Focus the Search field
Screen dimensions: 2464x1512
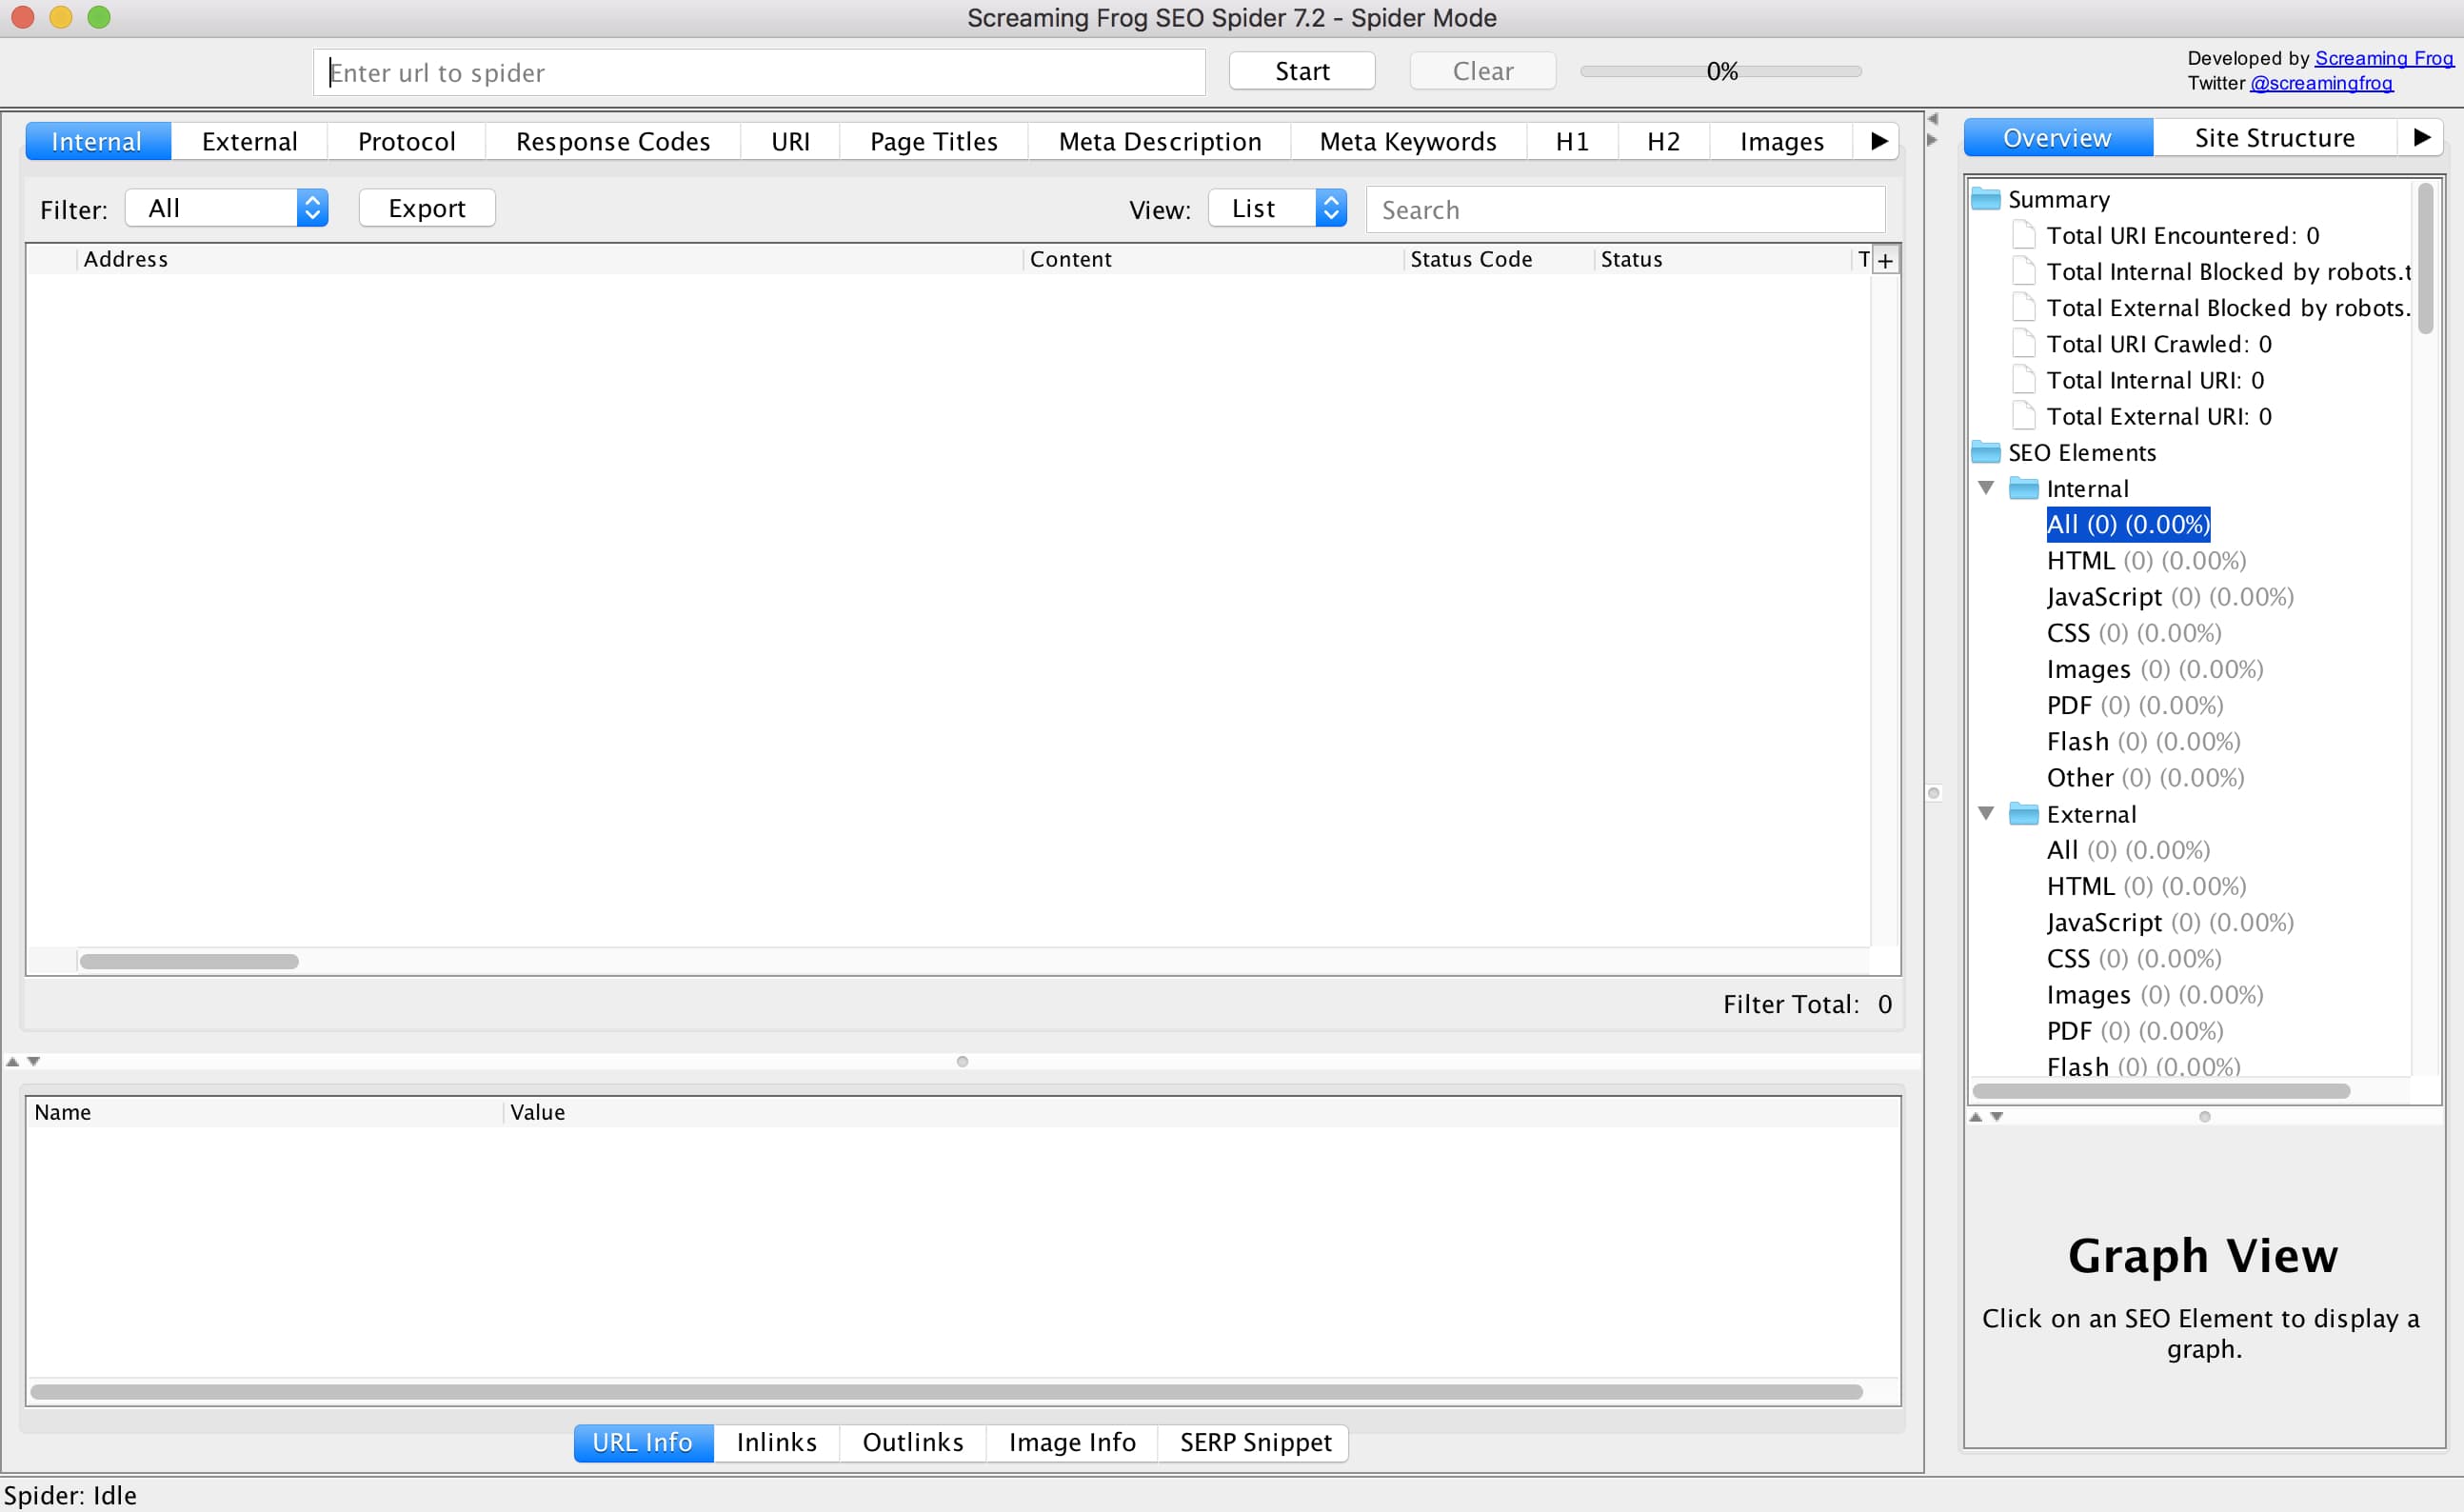pyautogui.click(x=1625, y=209)
